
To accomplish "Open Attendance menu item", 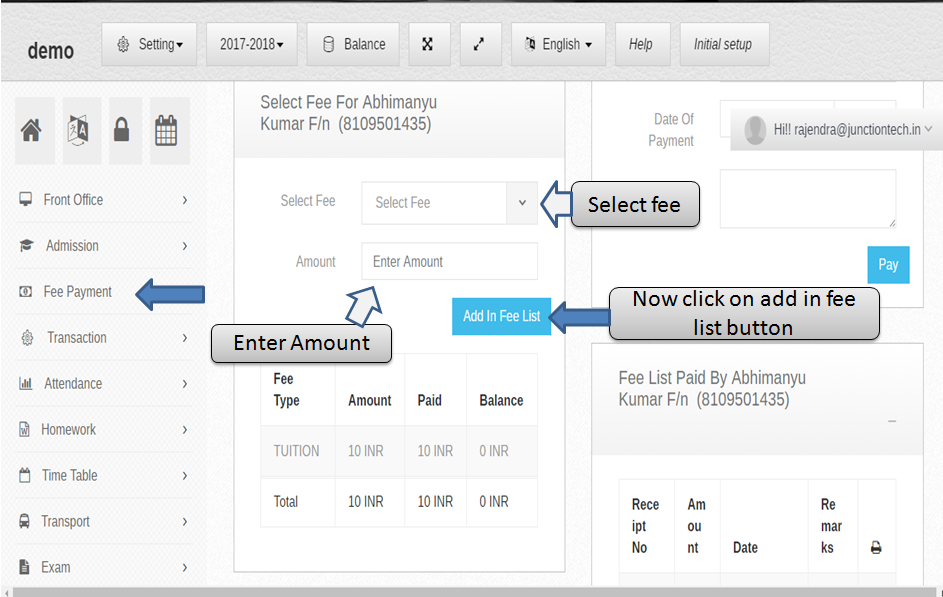I will tap(103, 383).
